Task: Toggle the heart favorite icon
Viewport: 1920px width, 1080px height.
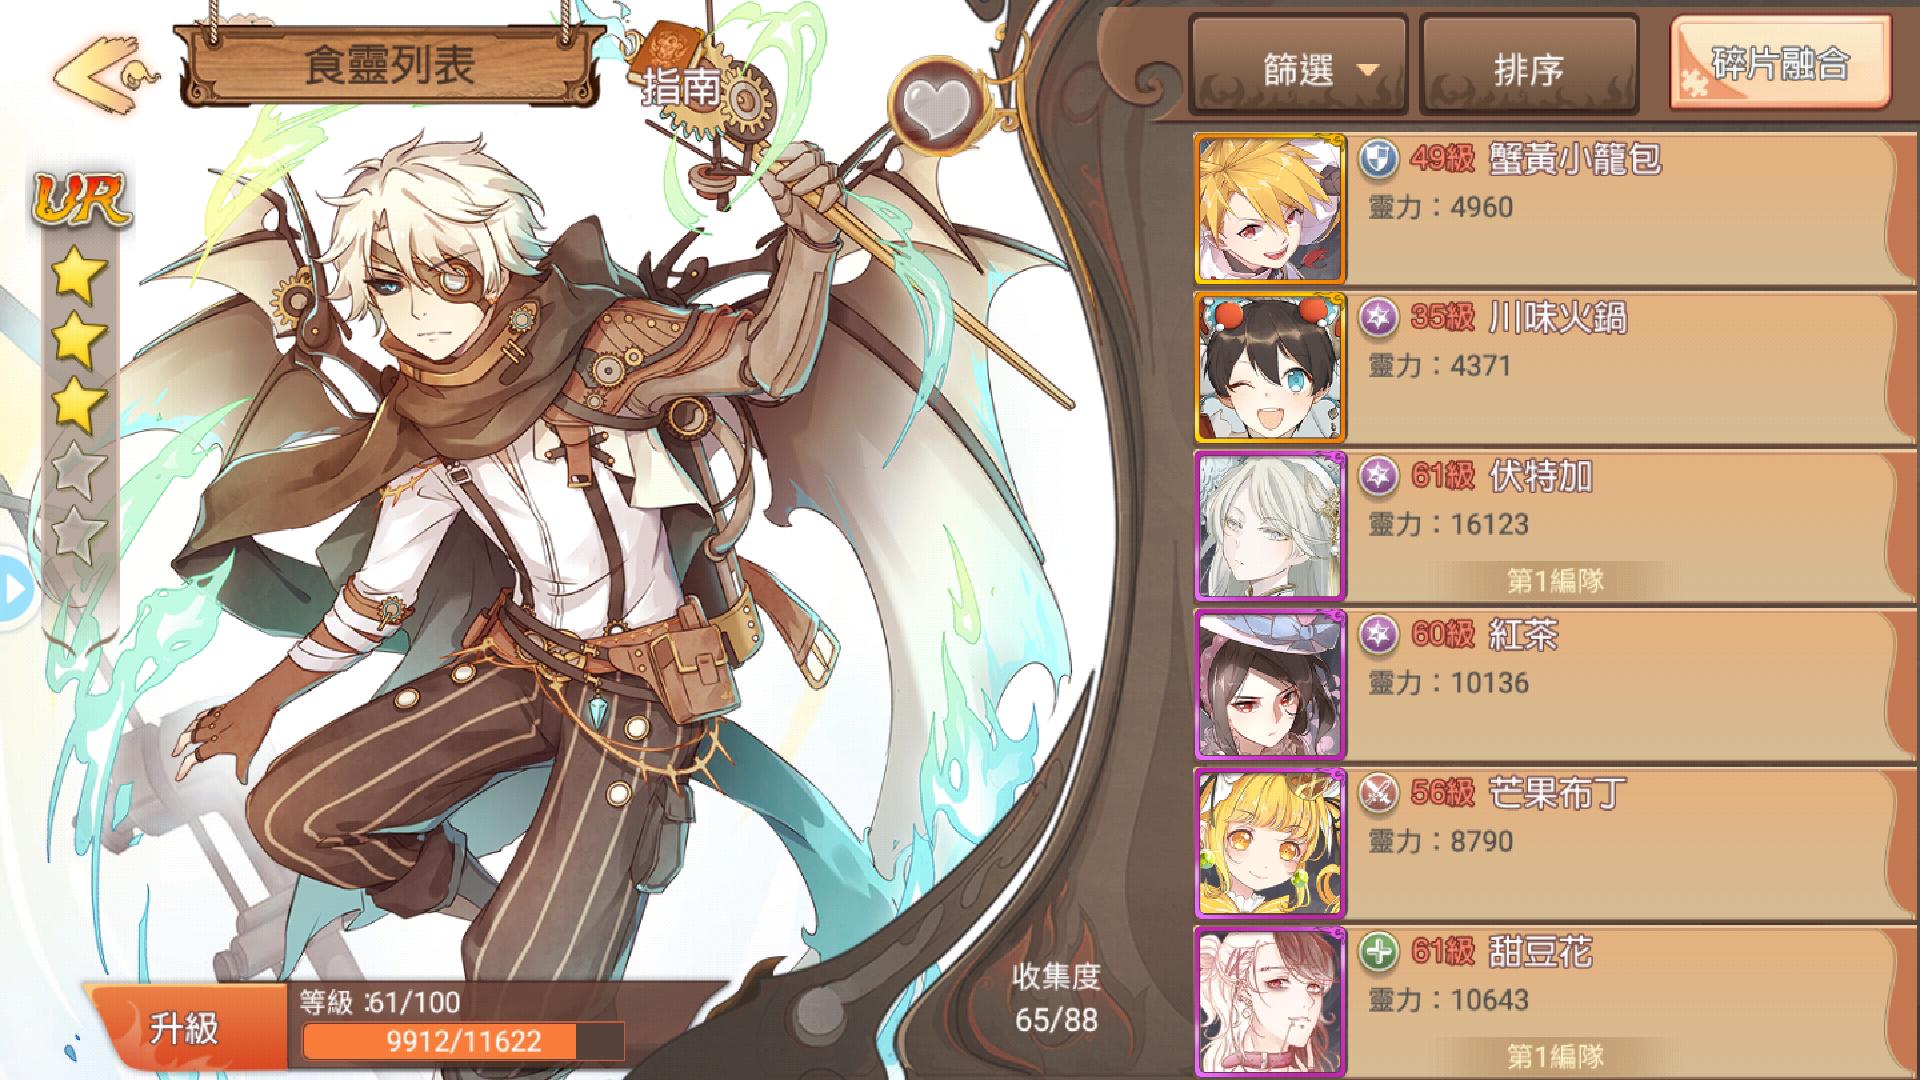Action: (x=930, y=101)
